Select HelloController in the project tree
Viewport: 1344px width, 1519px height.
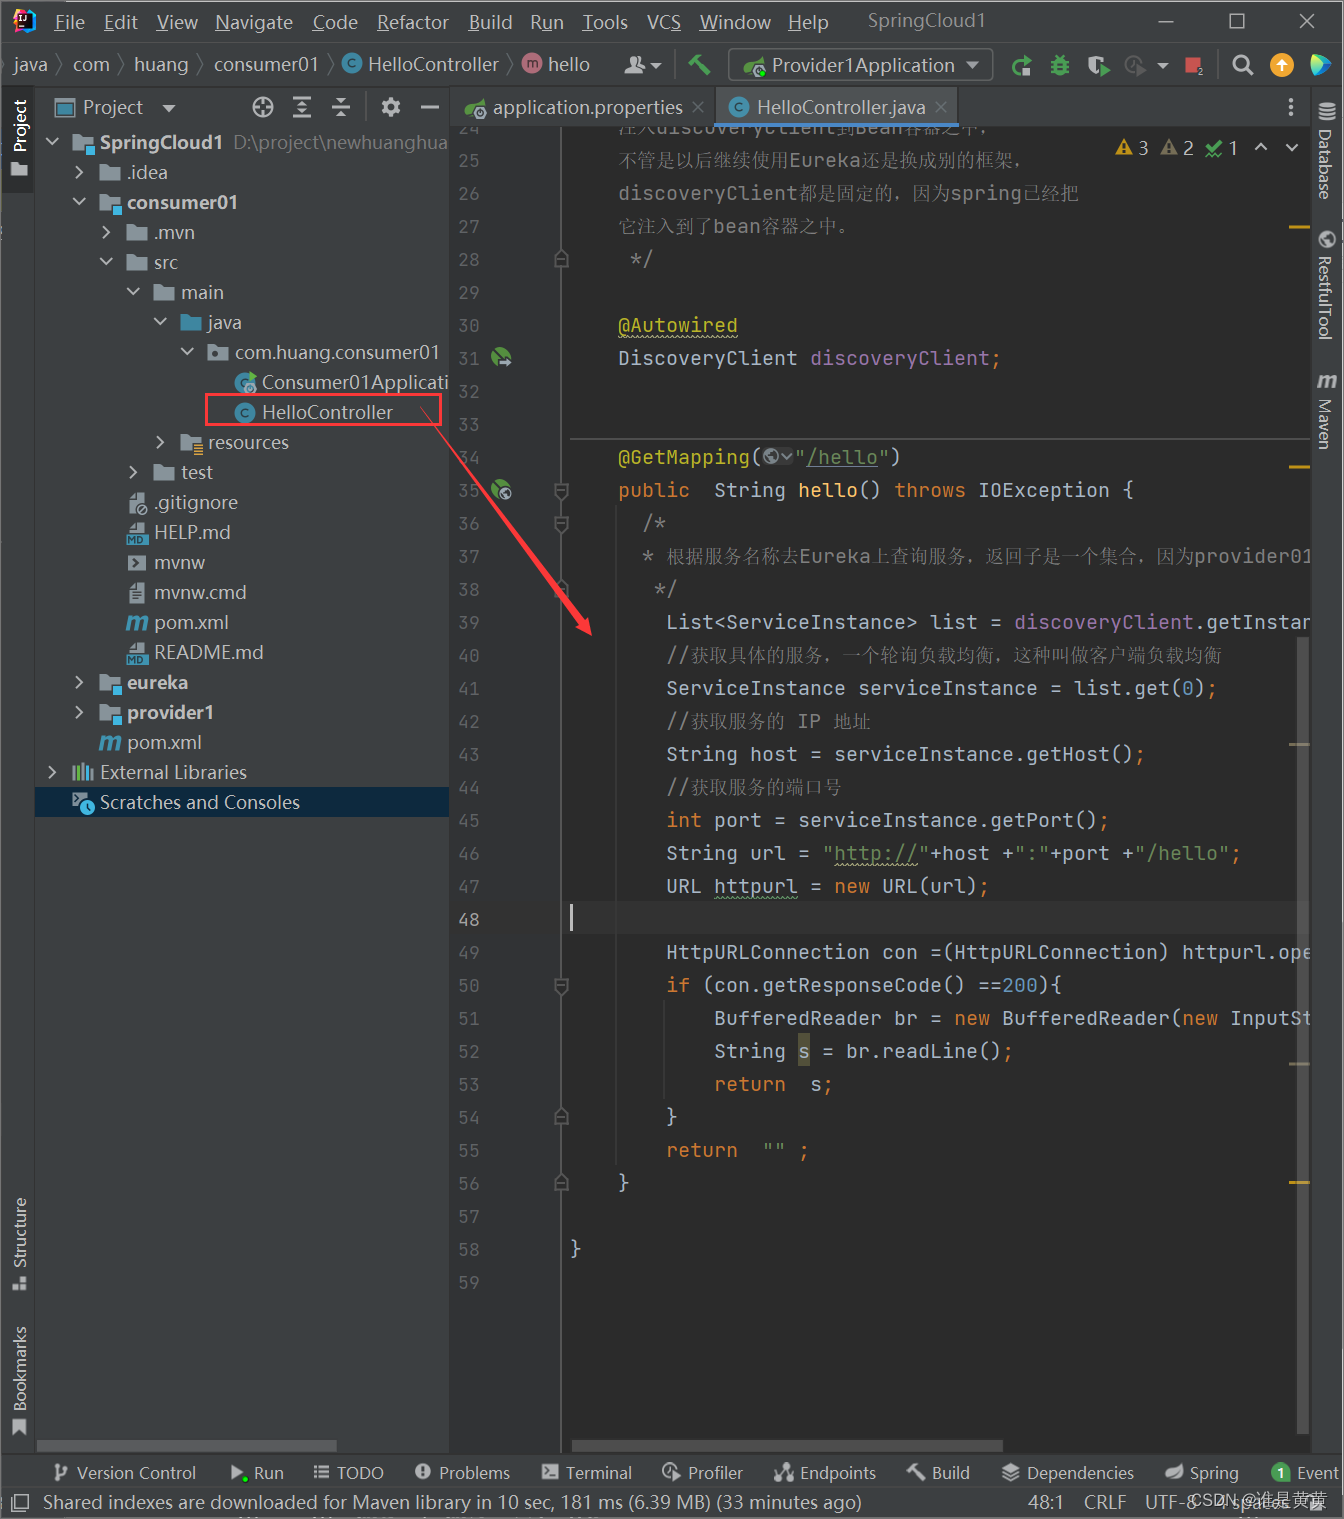pos(327,412)
